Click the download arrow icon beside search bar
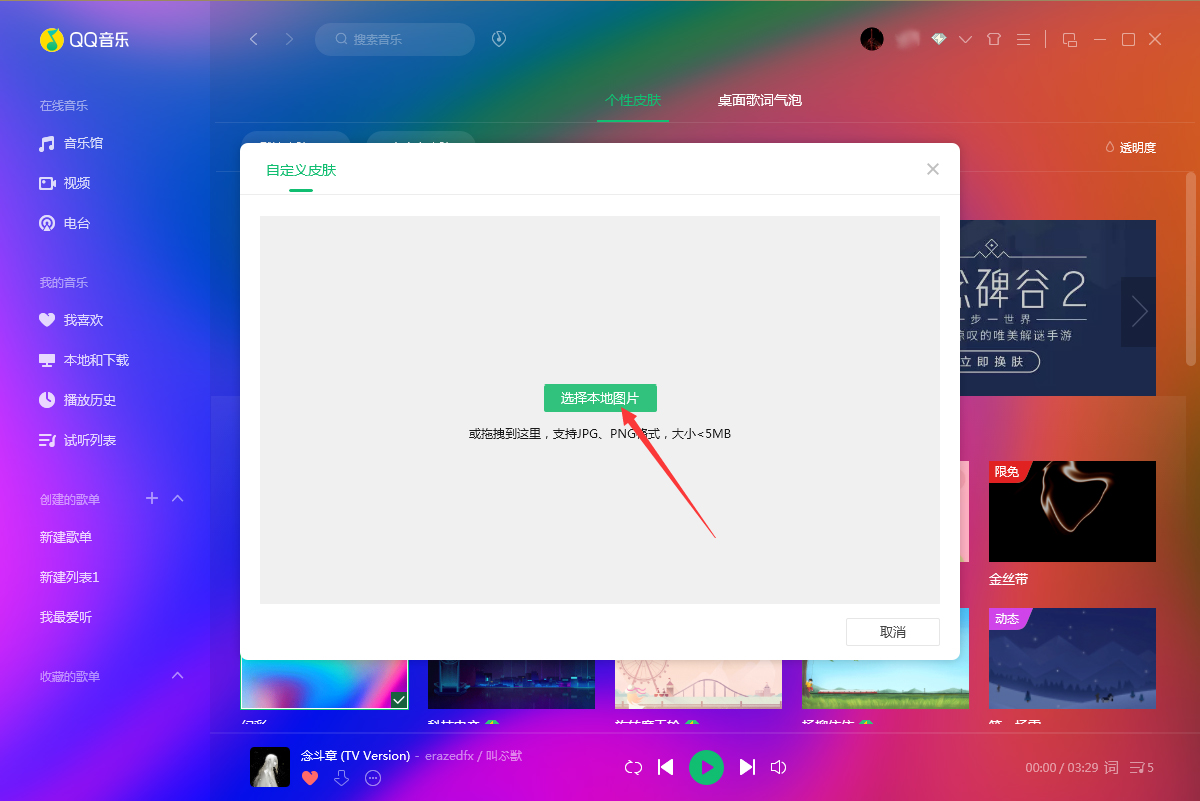The height and width of the screenshot is (801, 1200). click(x=498, y=39)
